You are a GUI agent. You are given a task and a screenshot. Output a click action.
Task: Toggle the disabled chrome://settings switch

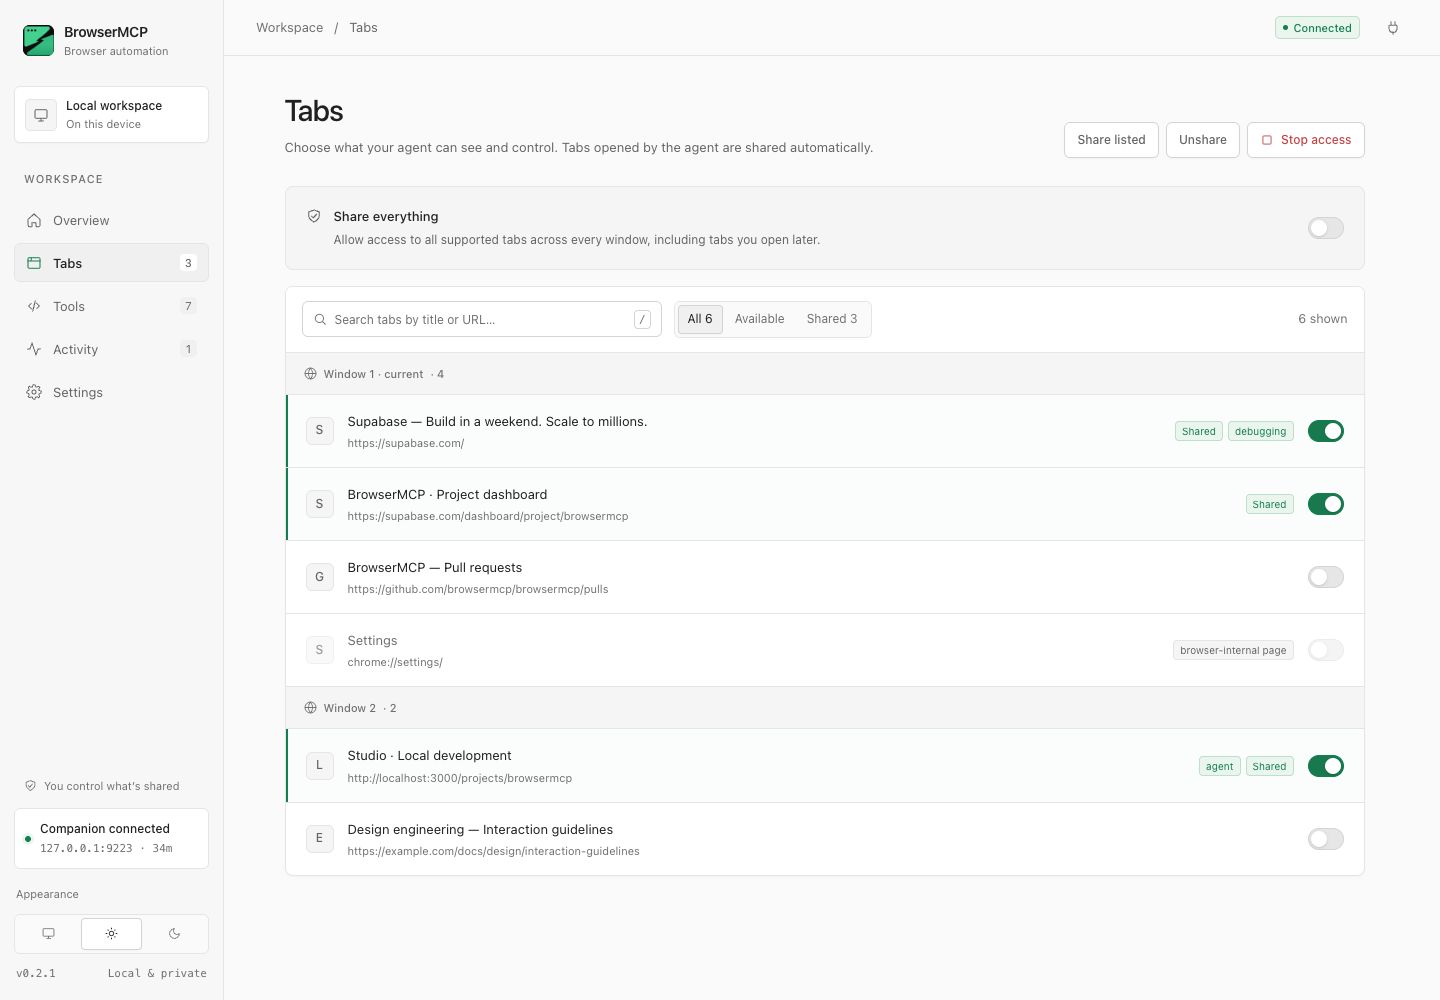click(x=1326, y=650)
